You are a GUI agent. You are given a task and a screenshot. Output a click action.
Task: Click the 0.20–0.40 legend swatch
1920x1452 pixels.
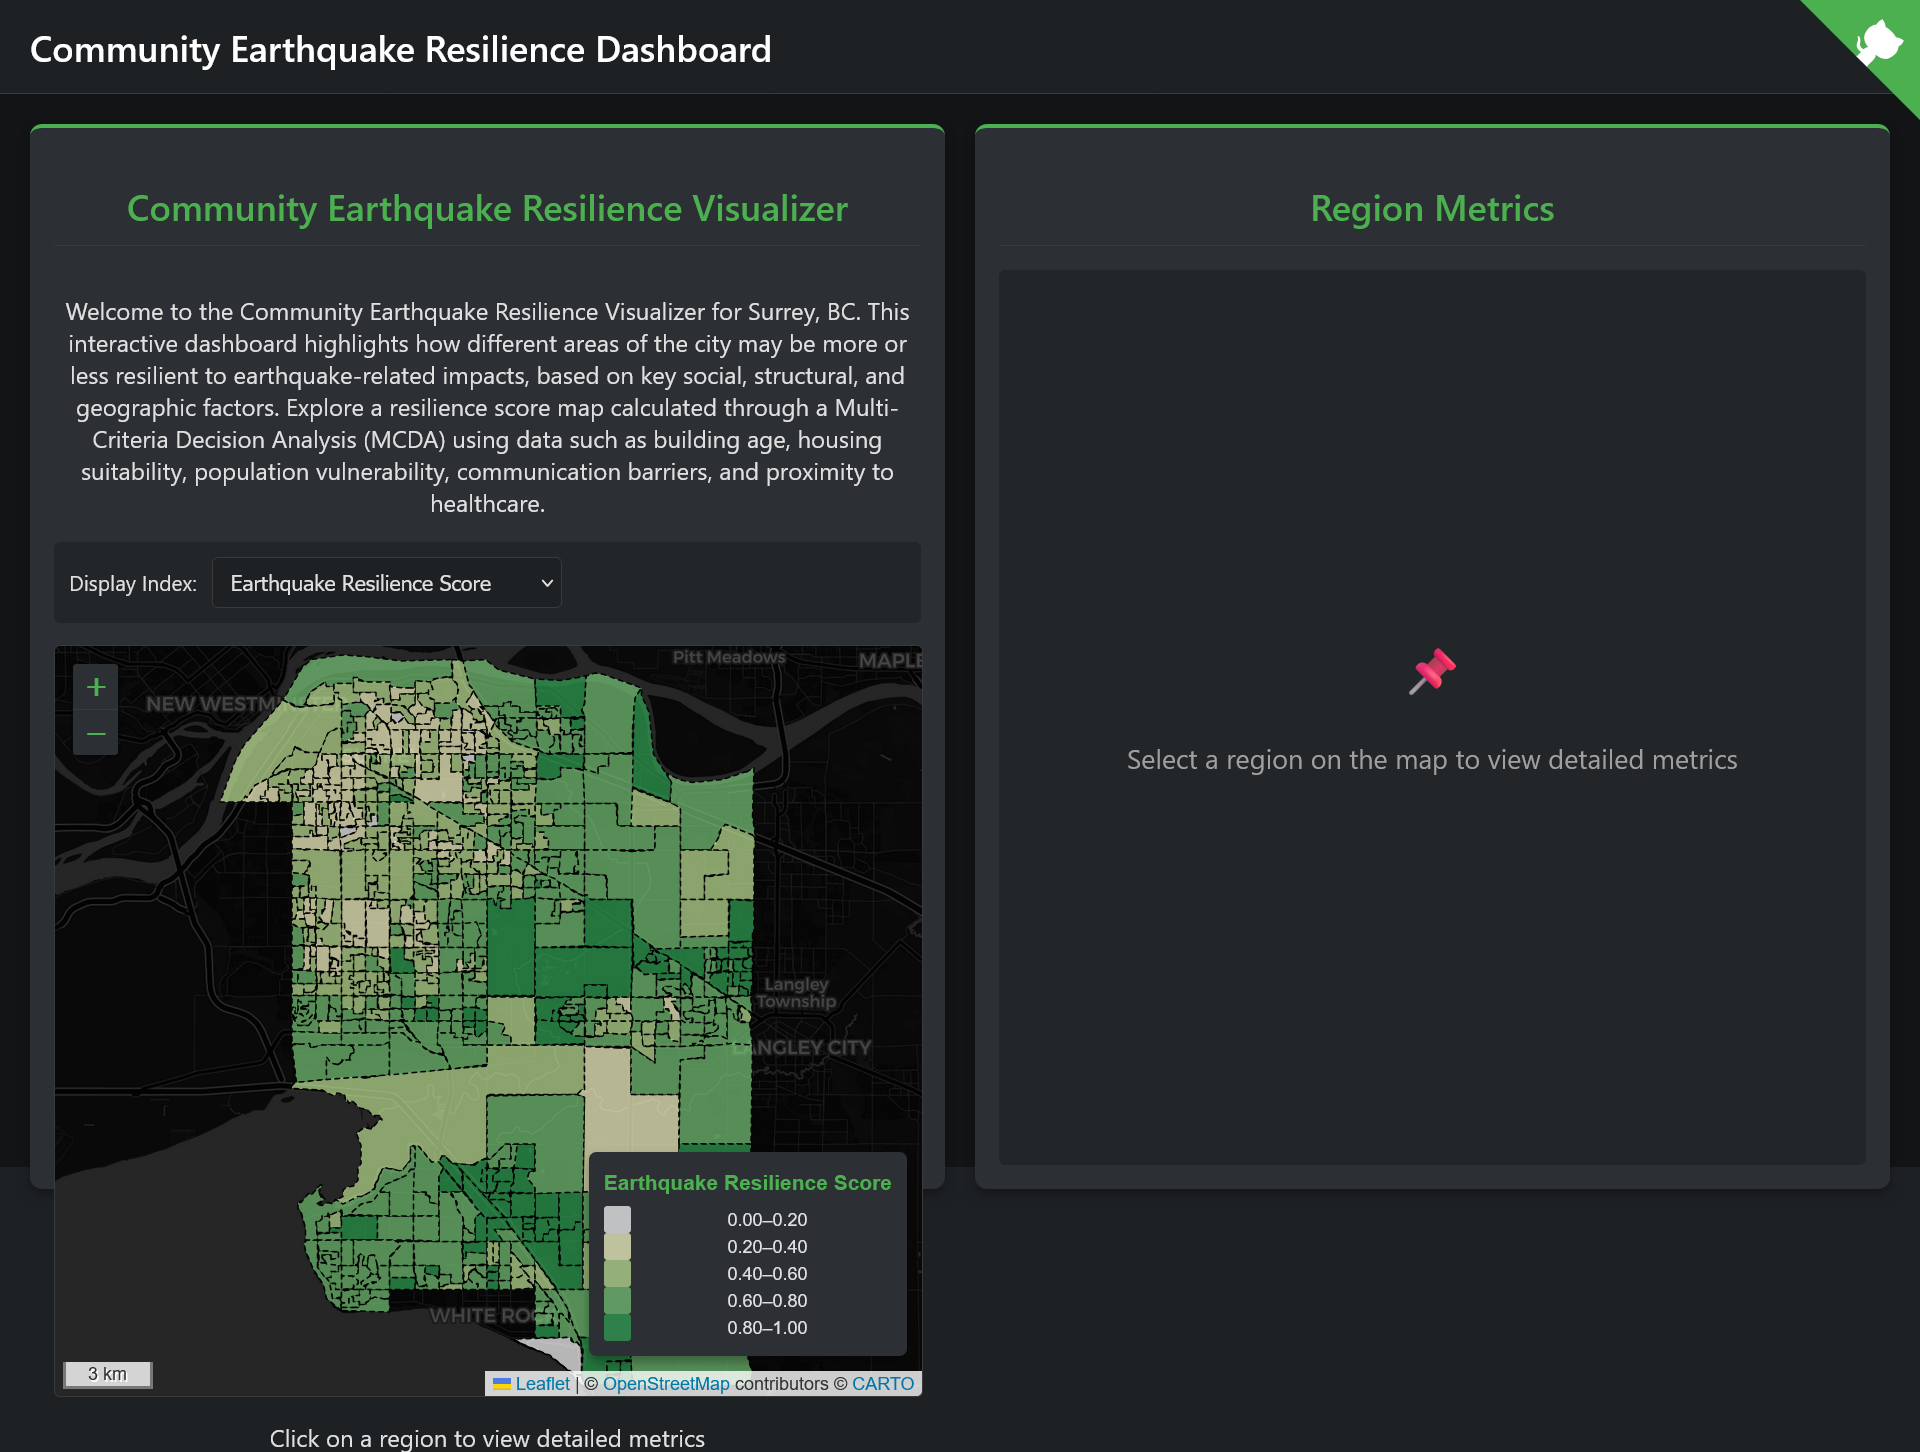coord(617,1247)
